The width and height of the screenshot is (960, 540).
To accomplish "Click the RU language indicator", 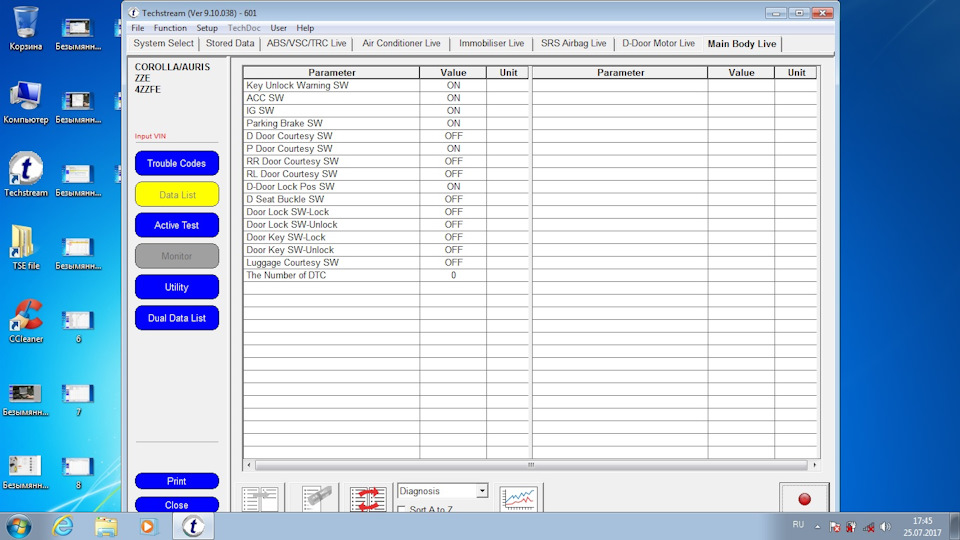I will pyautogui.click(x=798, y=525).
